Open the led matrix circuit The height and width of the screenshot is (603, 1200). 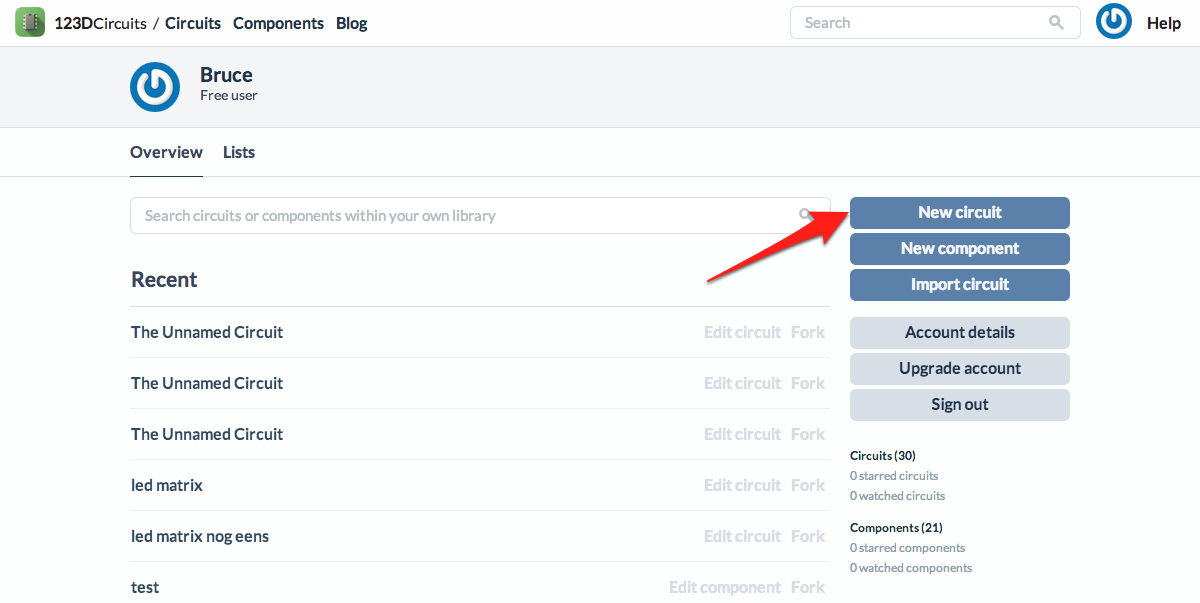pyautogui.click(x=167, y=485)
